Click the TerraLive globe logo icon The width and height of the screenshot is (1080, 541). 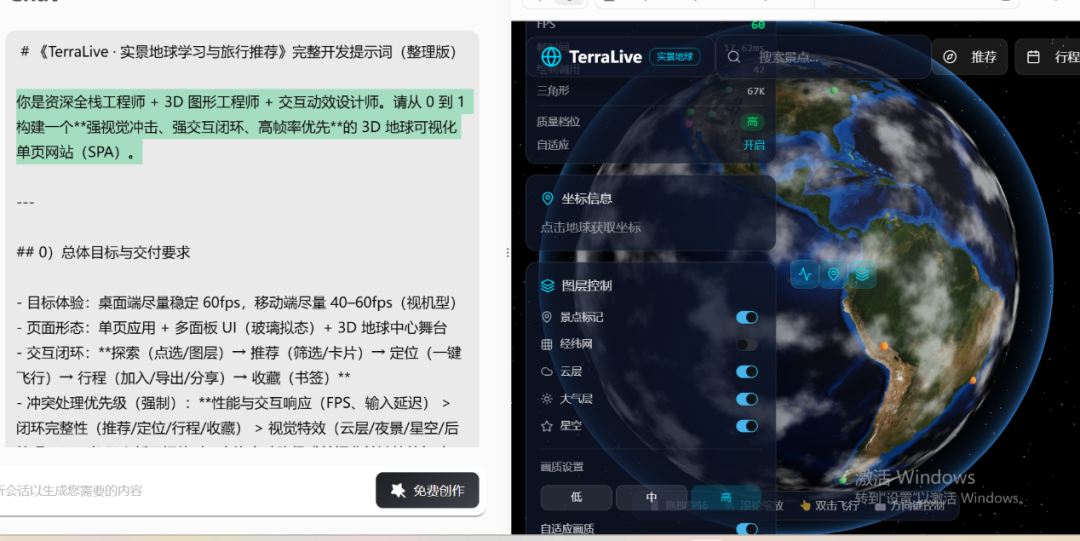click(x=551, y=57)
